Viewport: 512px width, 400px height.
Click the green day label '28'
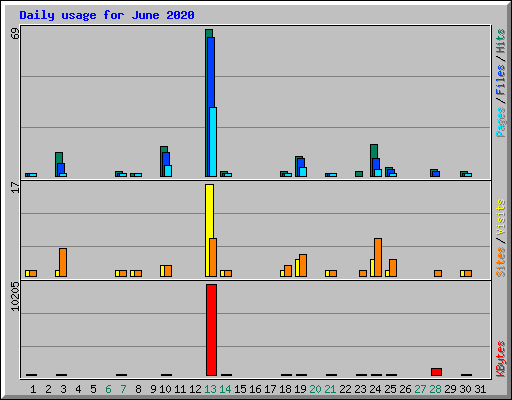coord(435,389)
